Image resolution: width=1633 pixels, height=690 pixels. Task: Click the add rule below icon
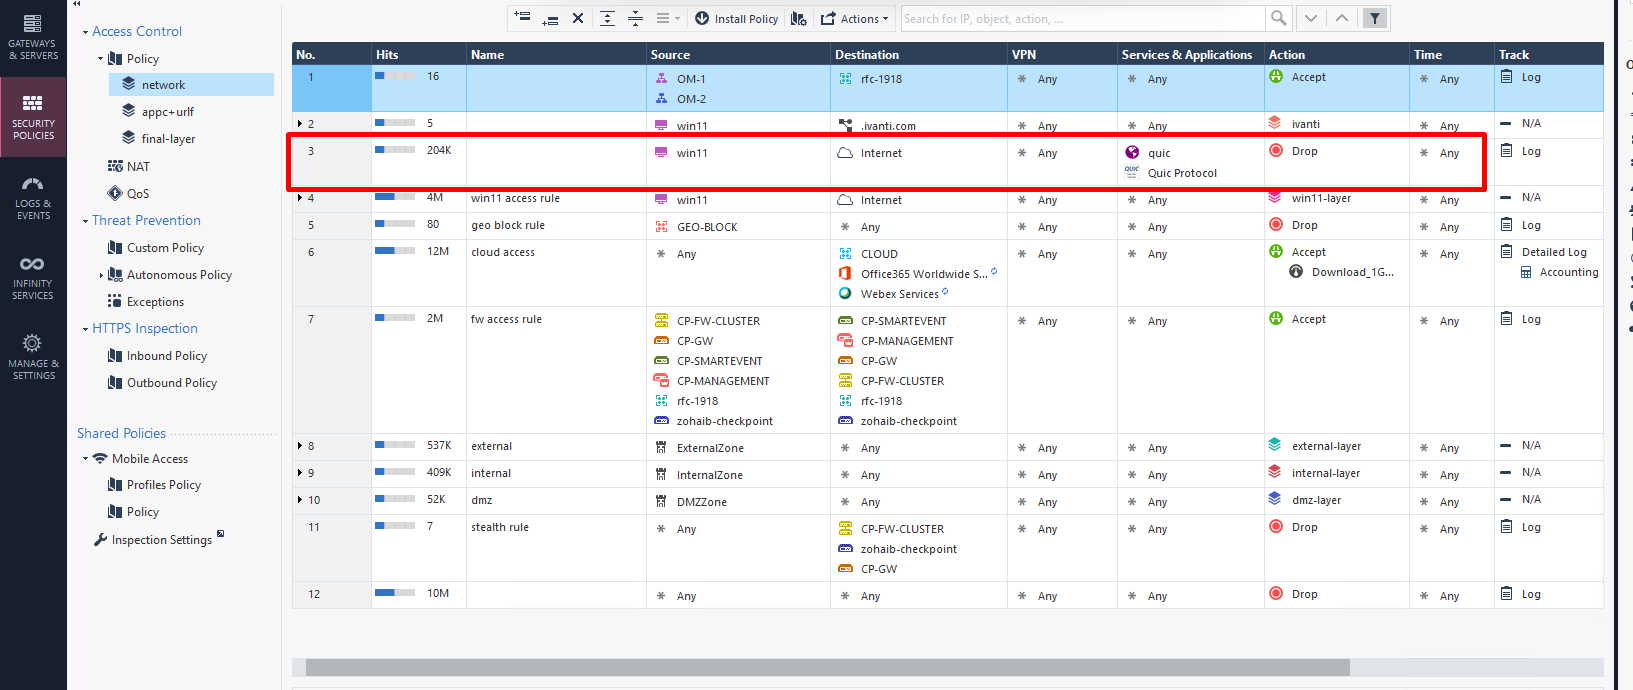pos(550,19)
